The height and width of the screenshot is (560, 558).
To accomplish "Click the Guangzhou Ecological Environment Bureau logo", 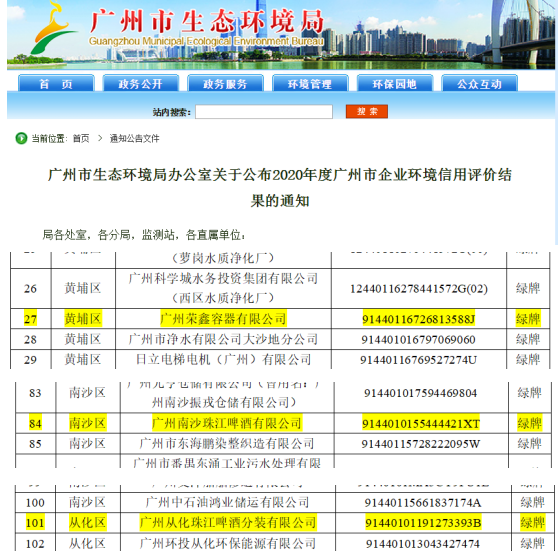I will 53,29.
